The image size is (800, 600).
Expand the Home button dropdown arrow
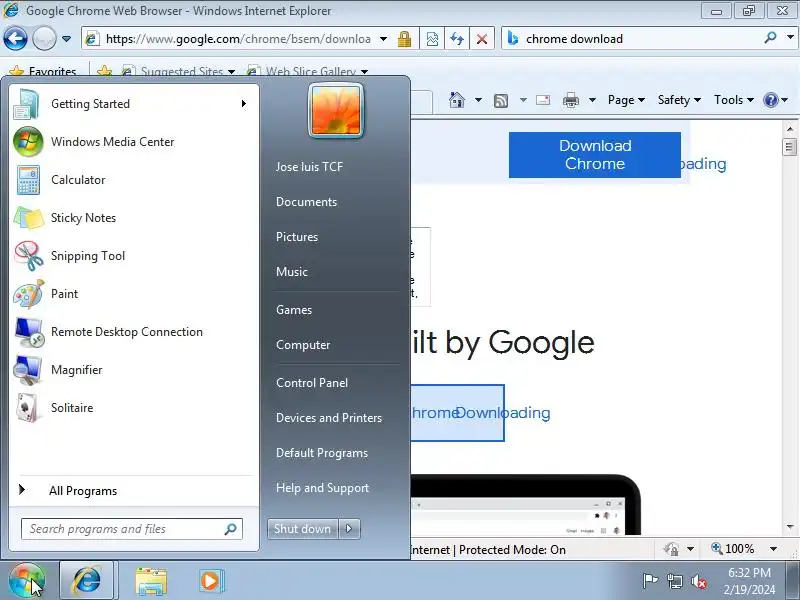point(478,100)
